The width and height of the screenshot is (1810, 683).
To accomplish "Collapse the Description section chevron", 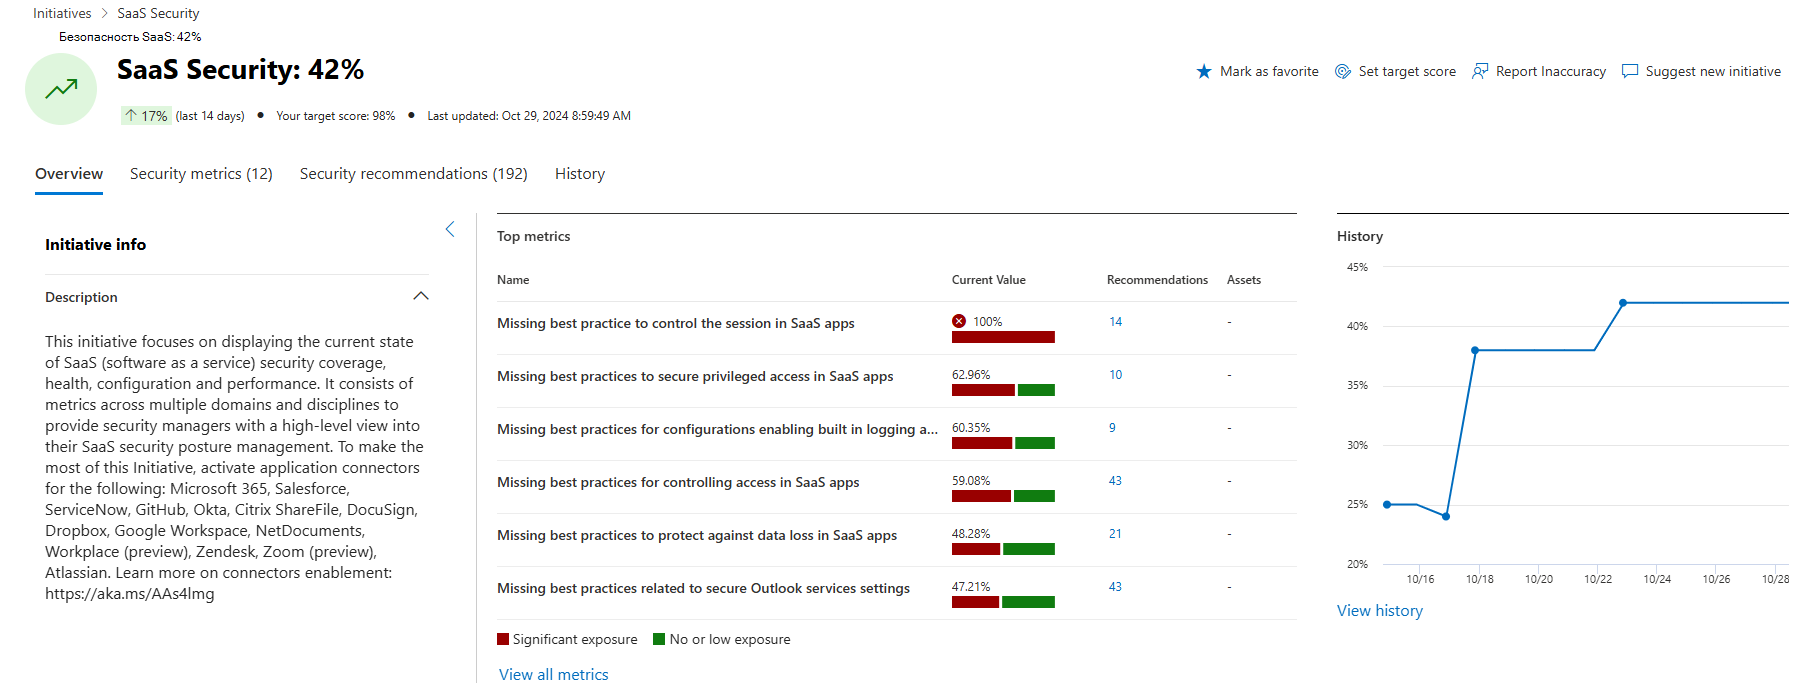I will coord(421,296).
